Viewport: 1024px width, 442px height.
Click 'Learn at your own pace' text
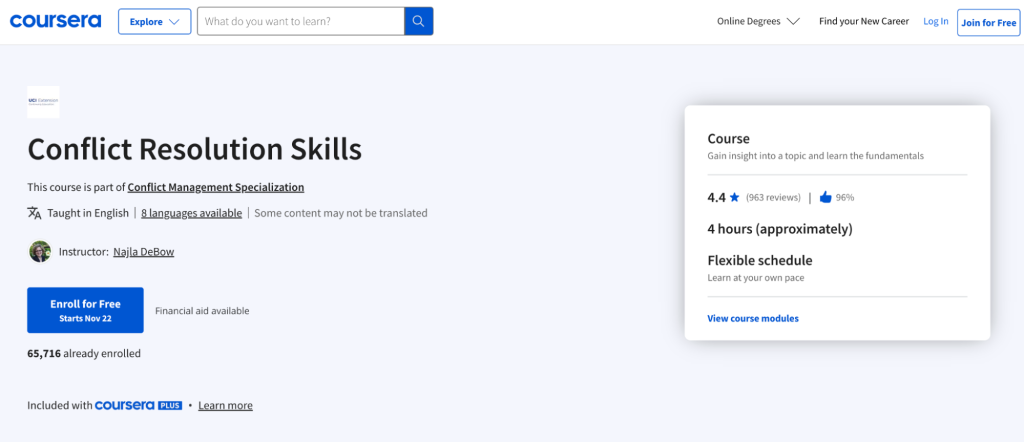(x=756, y=277)
